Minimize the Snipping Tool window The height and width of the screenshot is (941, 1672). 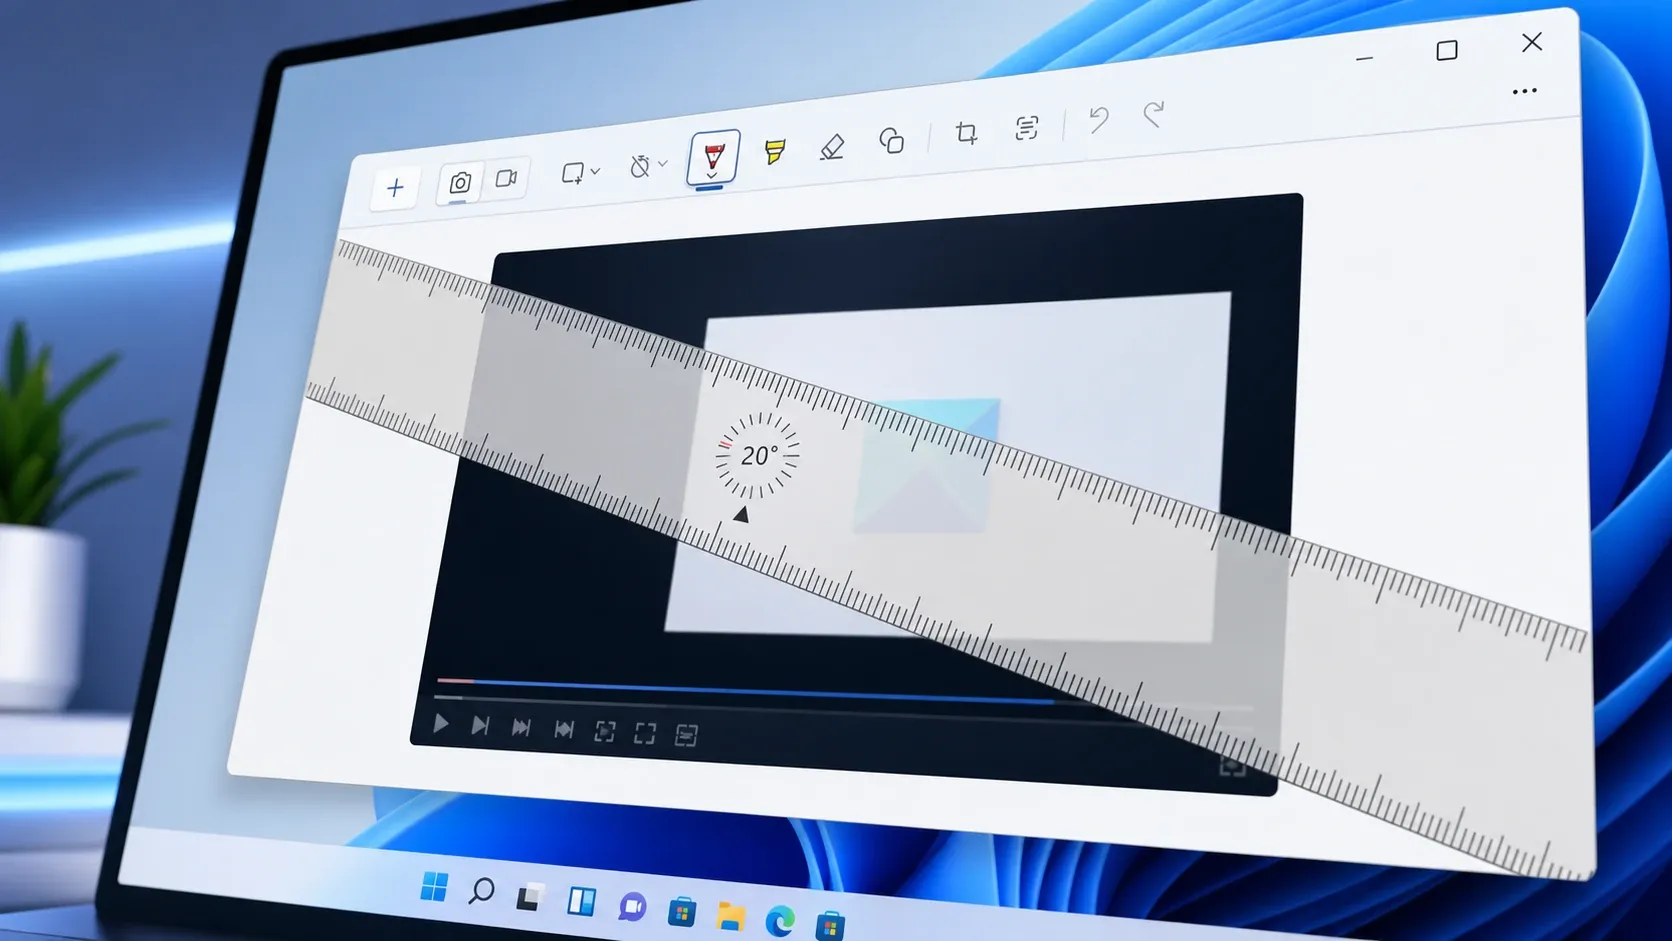pos(1364,59)
